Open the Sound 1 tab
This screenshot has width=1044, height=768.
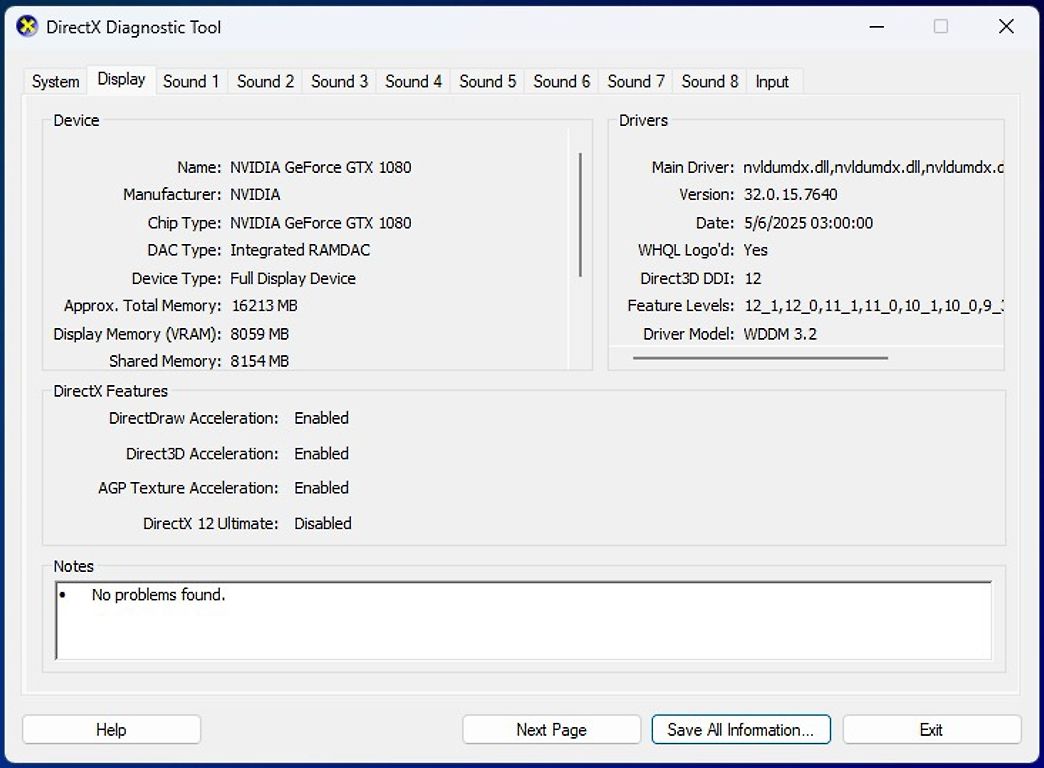[191, 81]
